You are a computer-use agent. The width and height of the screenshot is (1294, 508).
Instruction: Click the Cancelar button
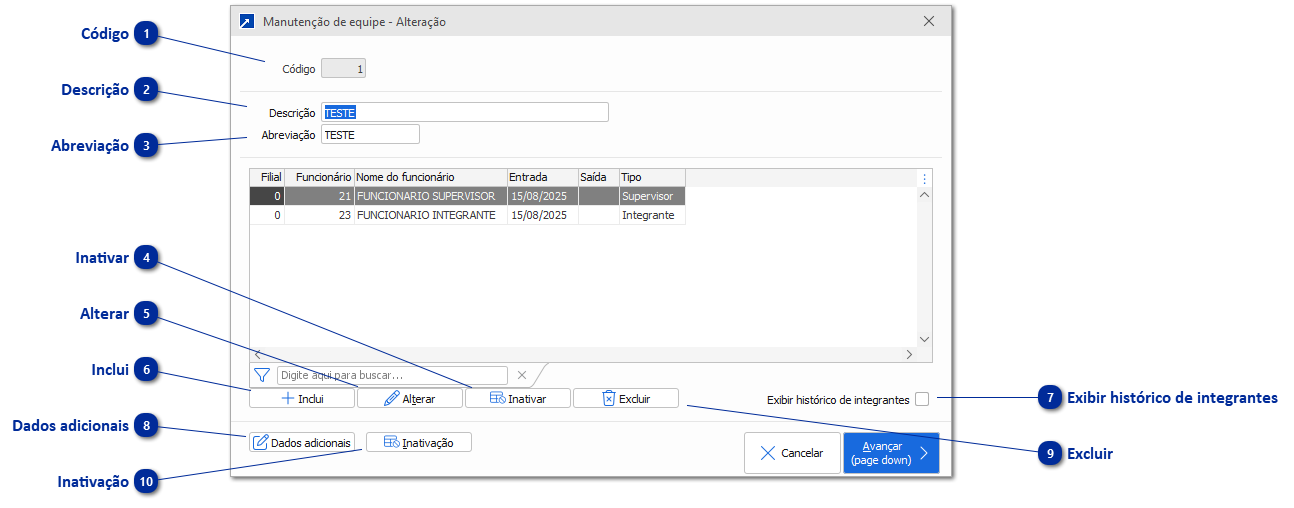tap(792, 453)
